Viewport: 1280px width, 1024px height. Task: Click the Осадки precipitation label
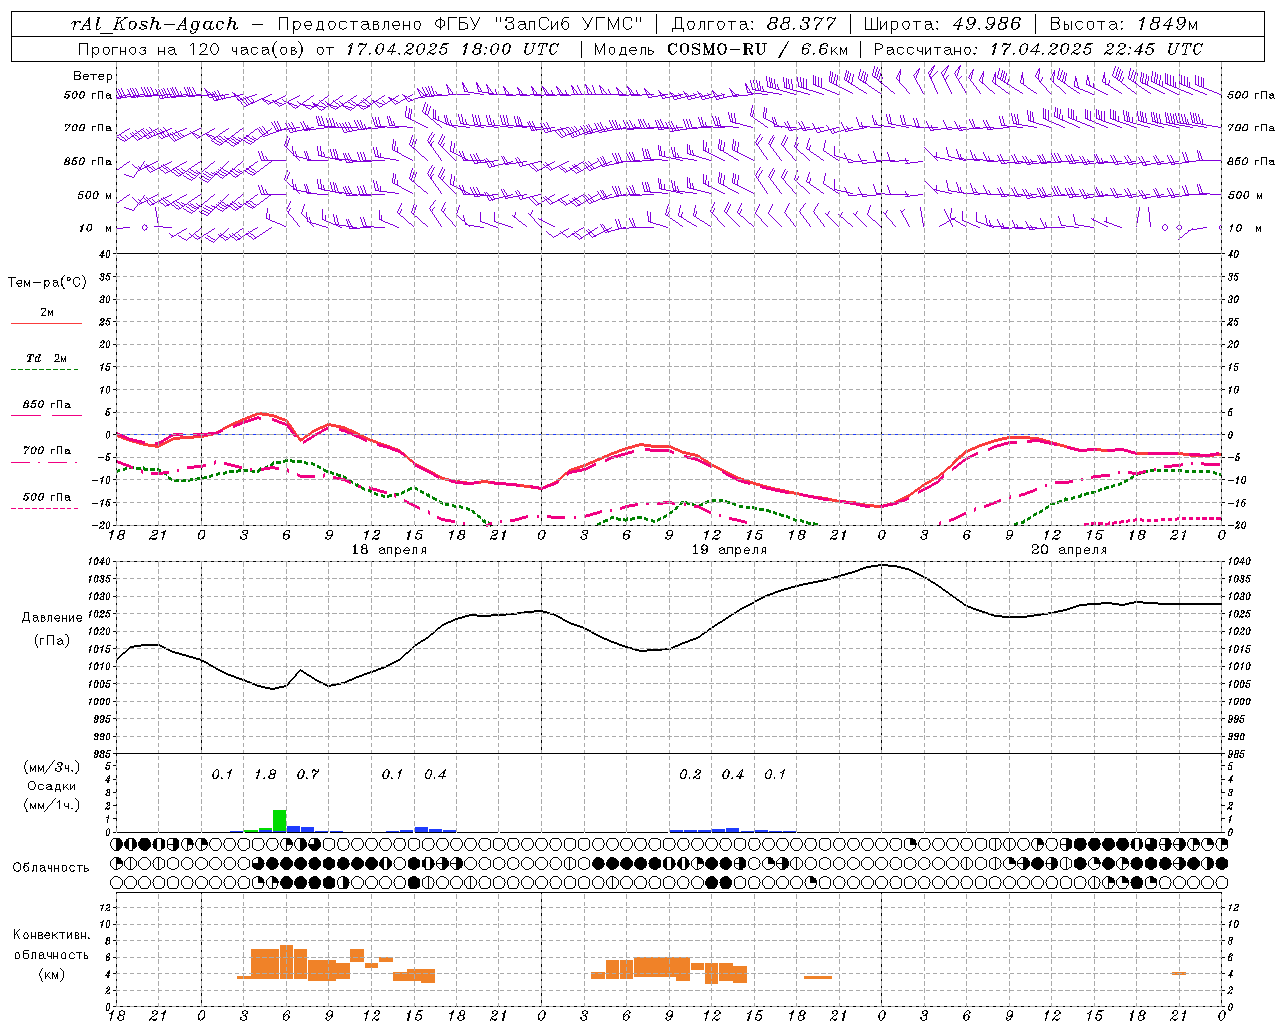[x=51, y=787]
